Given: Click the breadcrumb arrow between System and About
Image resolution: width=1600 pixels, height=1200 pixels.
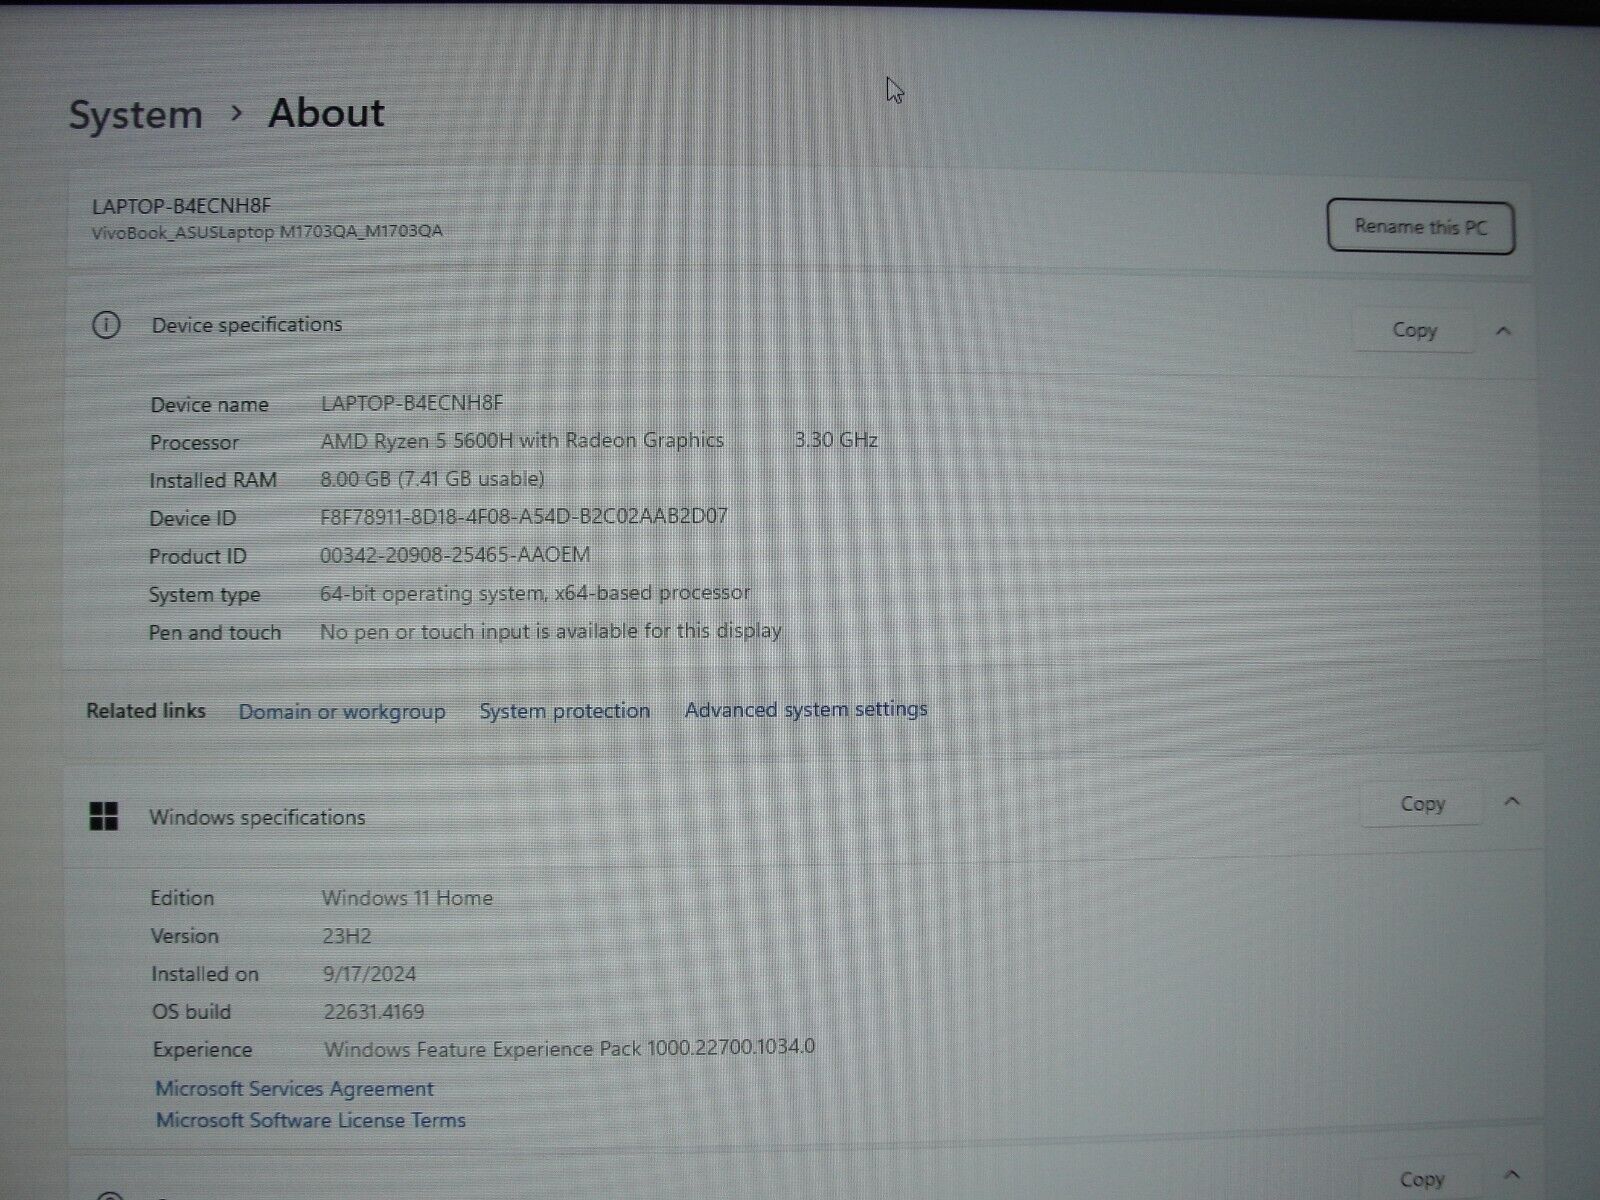Looking at the screenshot, I should point(236,114).
